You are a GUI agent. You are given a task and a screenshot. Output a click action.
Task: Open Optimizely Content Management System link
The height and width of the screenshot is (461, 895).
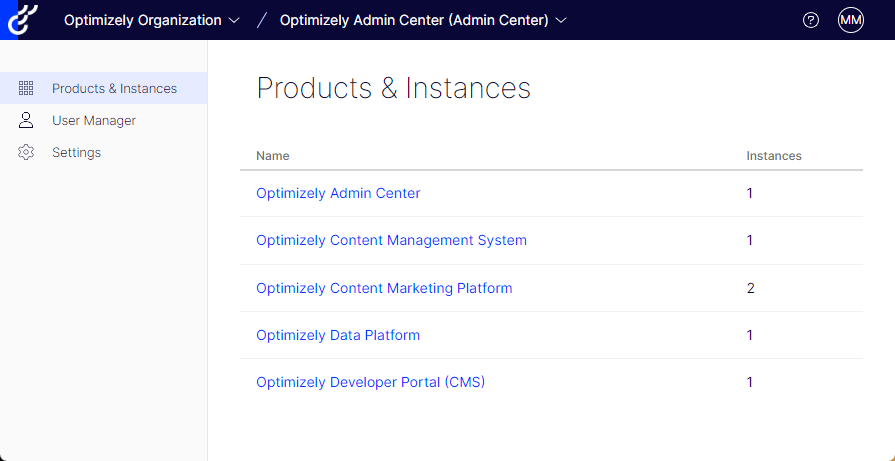tap(391, 240)
